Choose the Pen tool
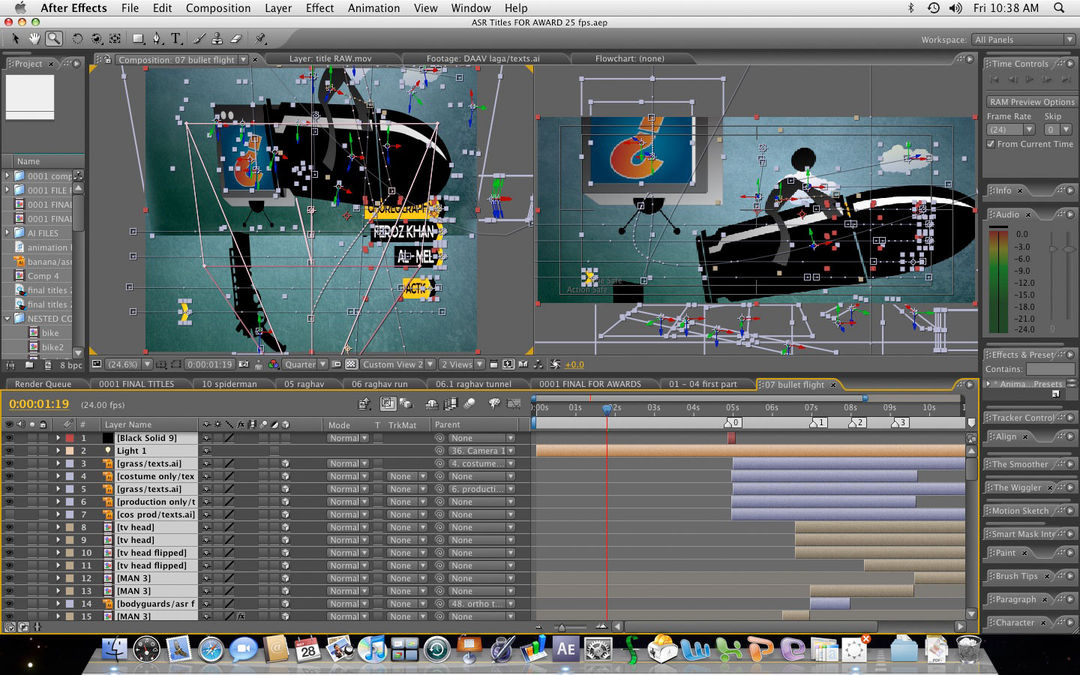The width and height of the screenshot is (1080, 675). pyautogui.click(x=156, y=38)
